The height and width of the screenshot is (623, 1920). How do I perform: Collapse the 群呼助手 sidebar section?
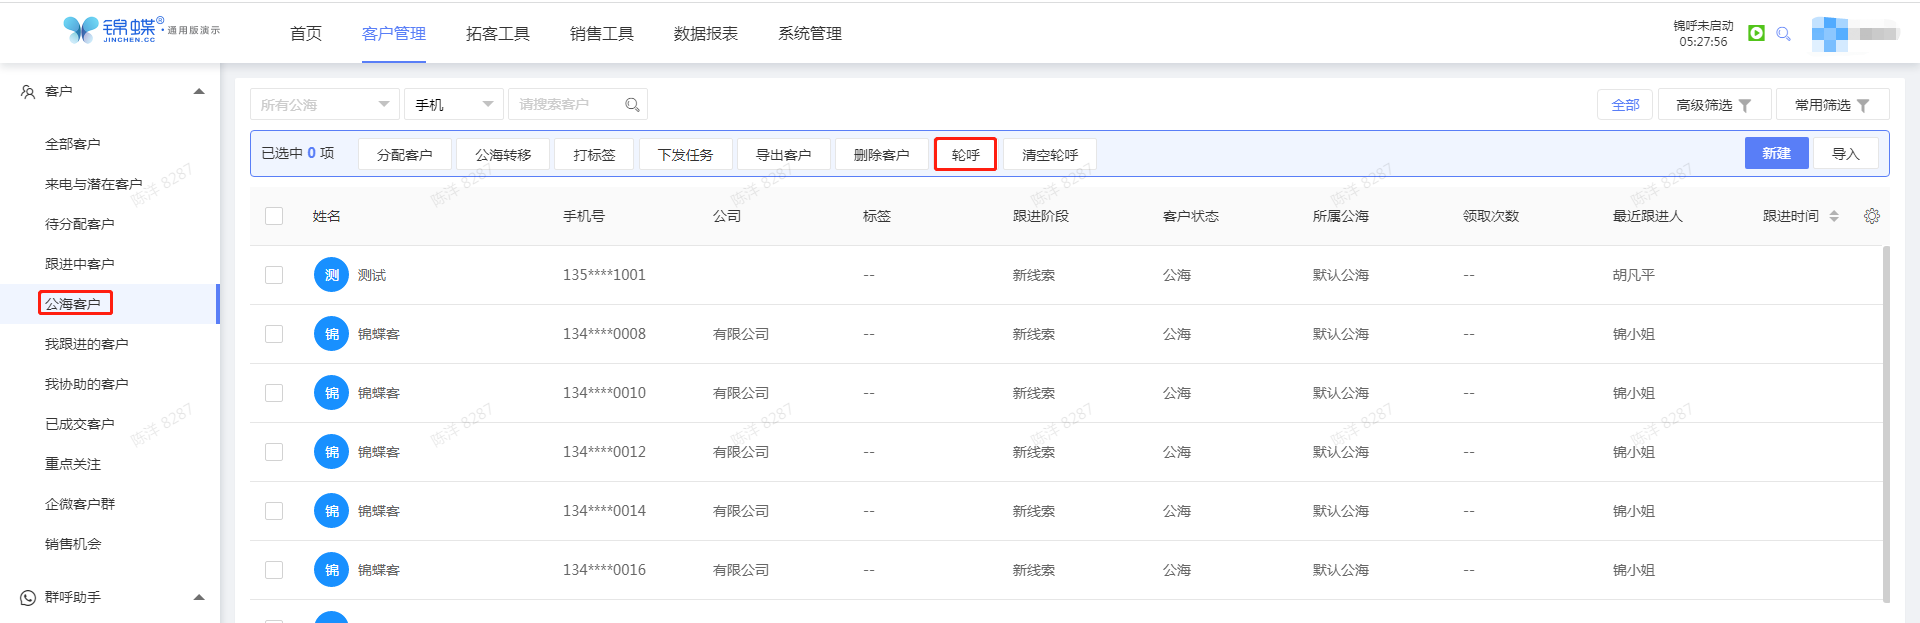coord(199,598)
